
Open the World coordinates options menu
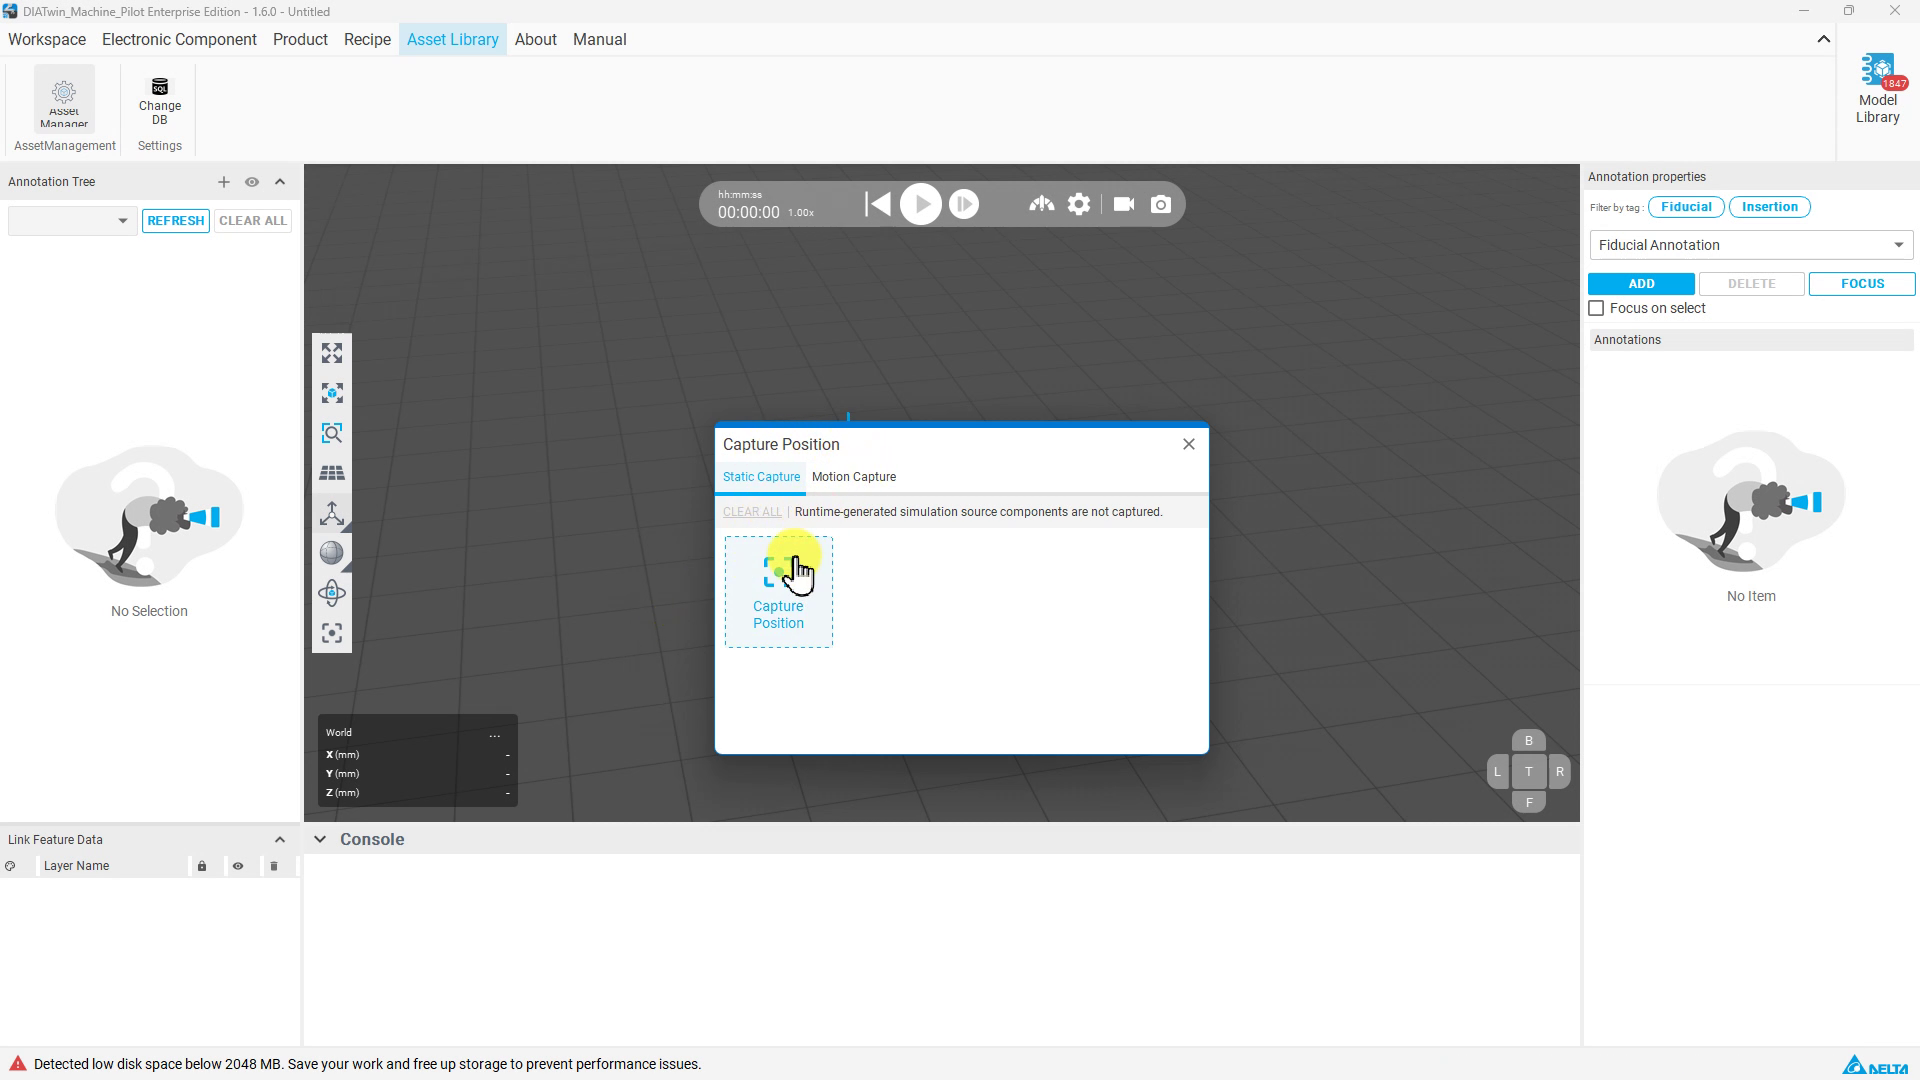click(495, 734)
